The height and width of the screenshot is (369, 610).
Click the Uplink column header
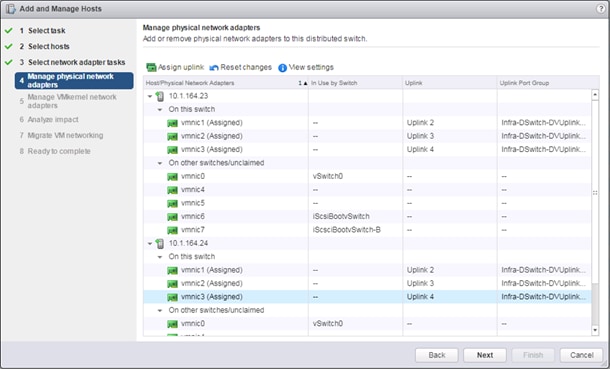[x=450, y=83]
